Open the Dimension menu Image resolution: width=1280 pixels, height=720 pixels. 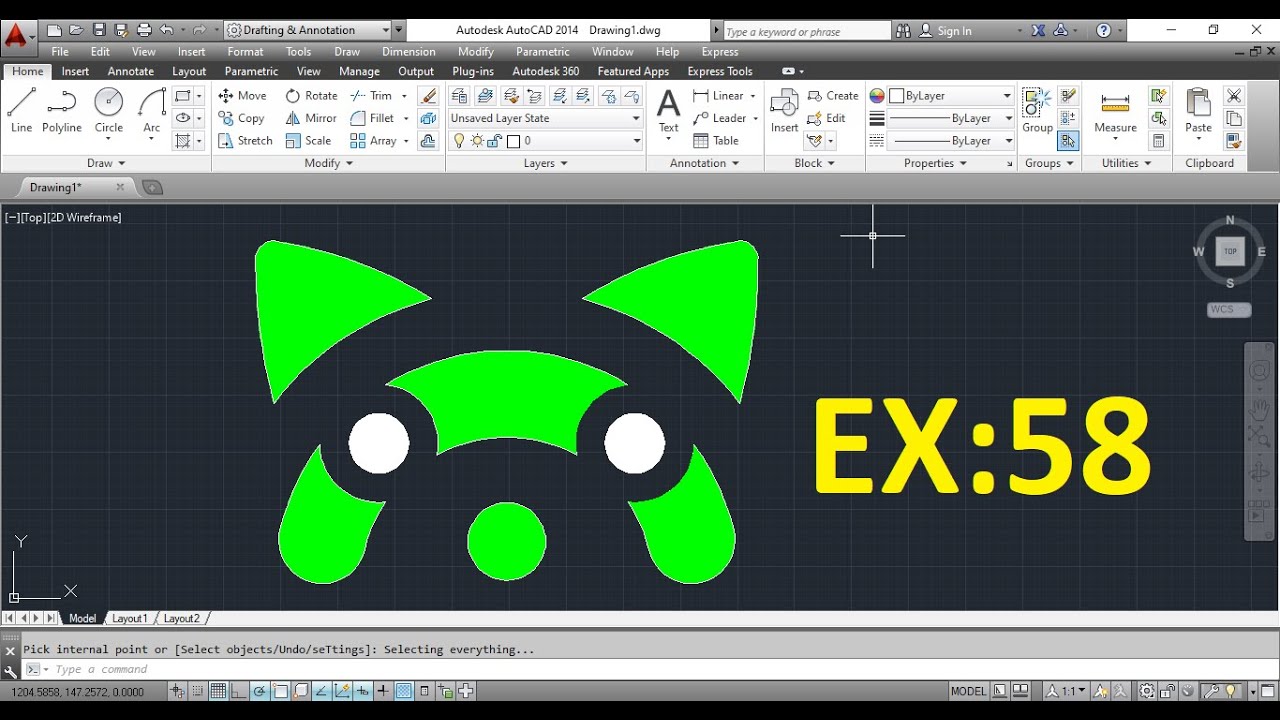(408, 52)
